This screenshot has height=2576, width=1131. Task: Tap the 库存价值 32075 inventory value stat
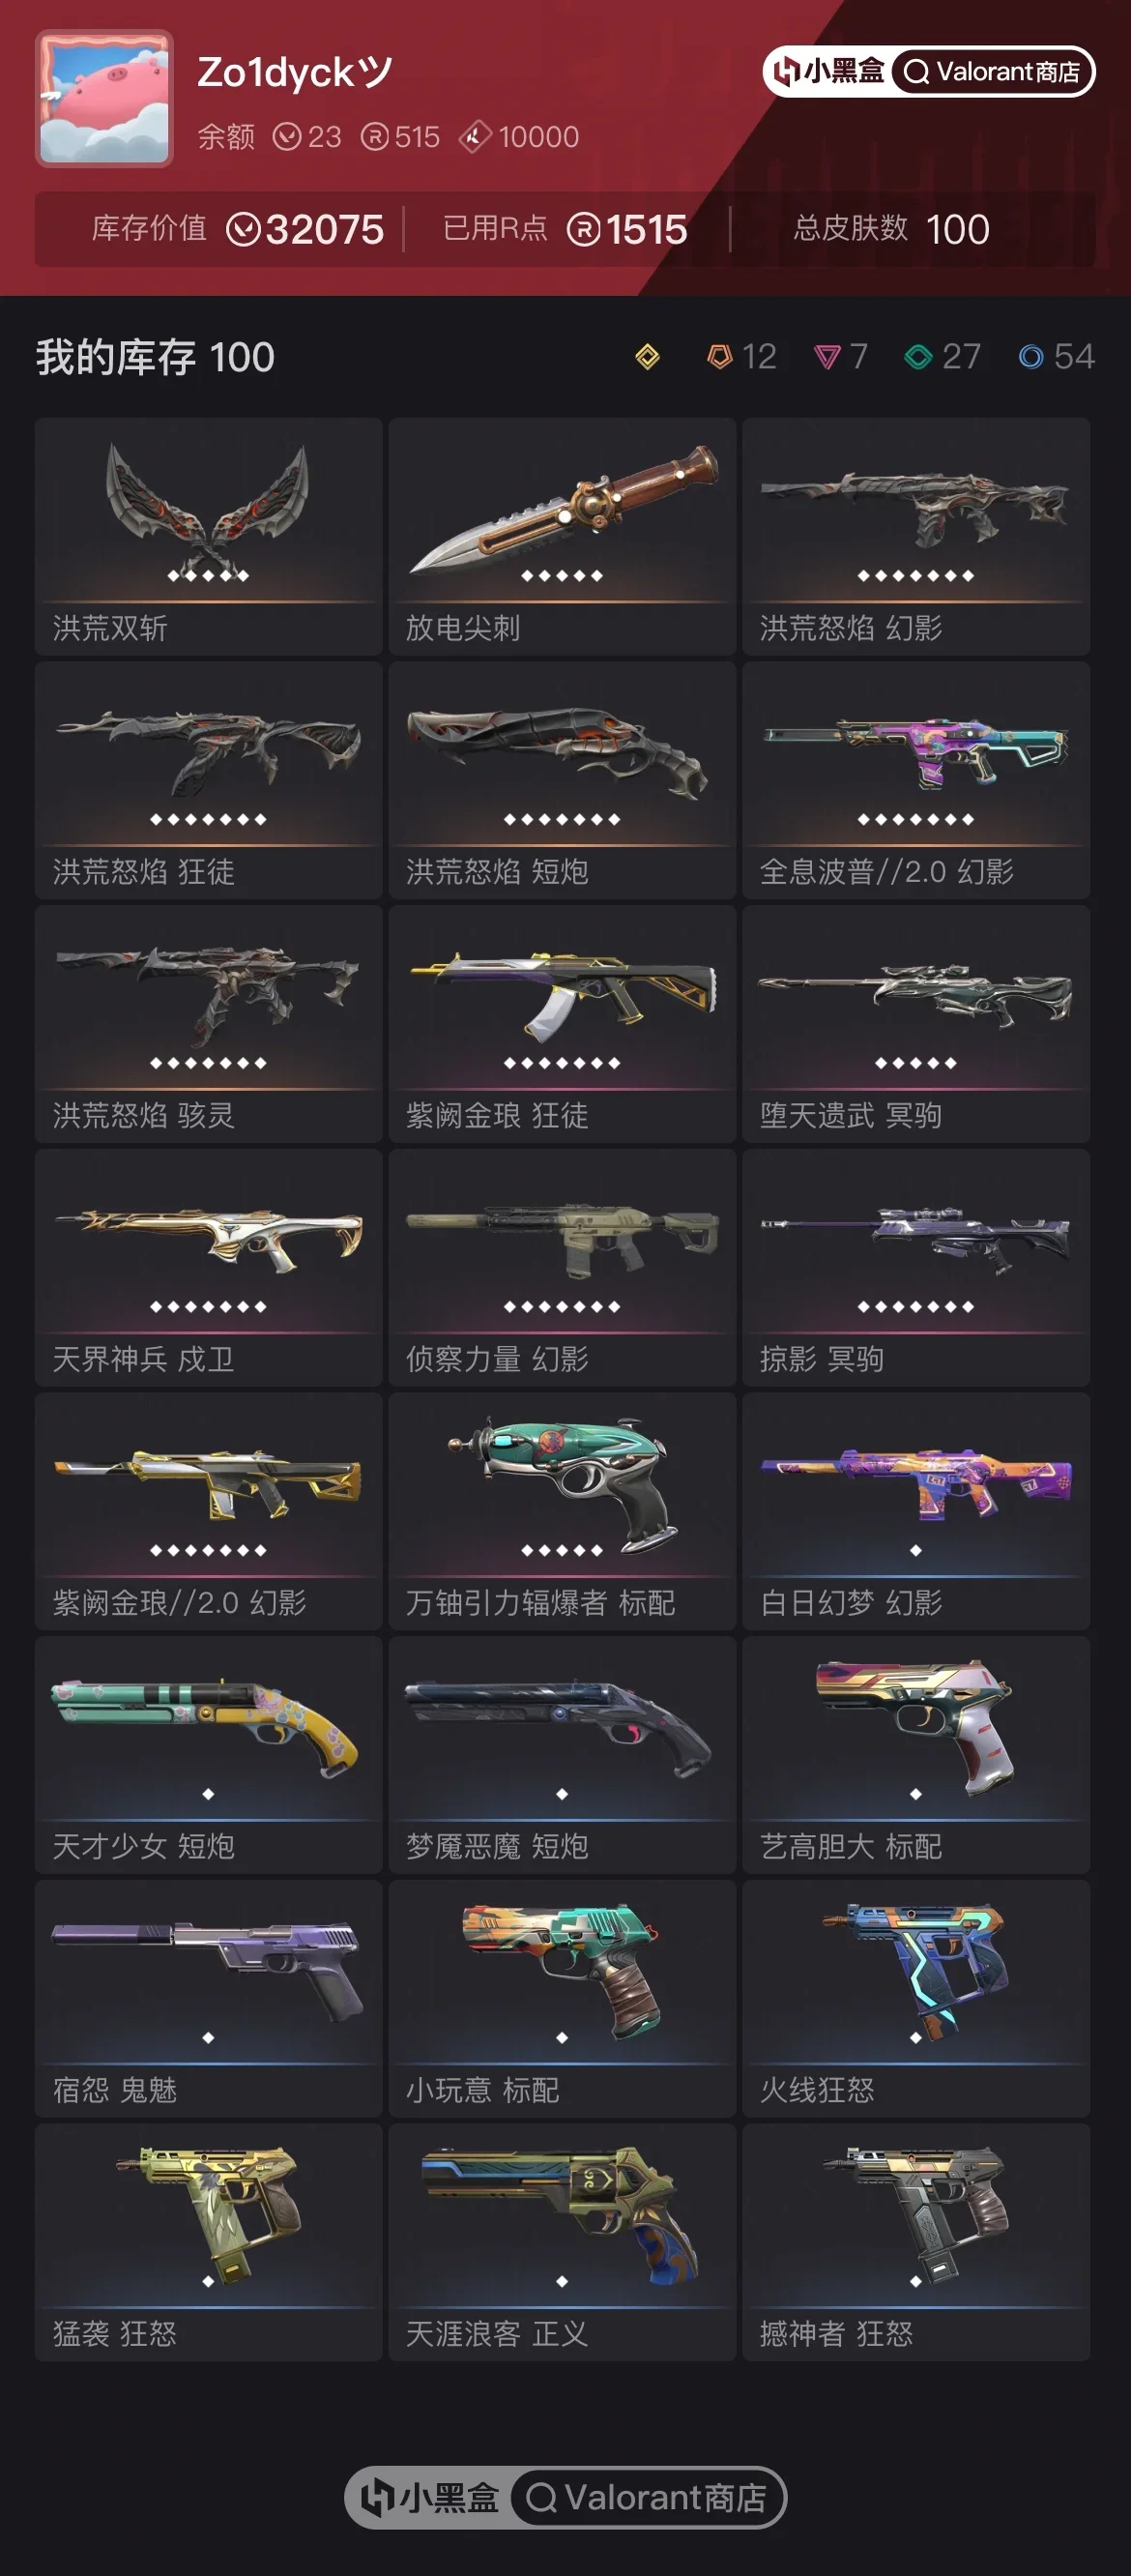[x=237, y=230]
